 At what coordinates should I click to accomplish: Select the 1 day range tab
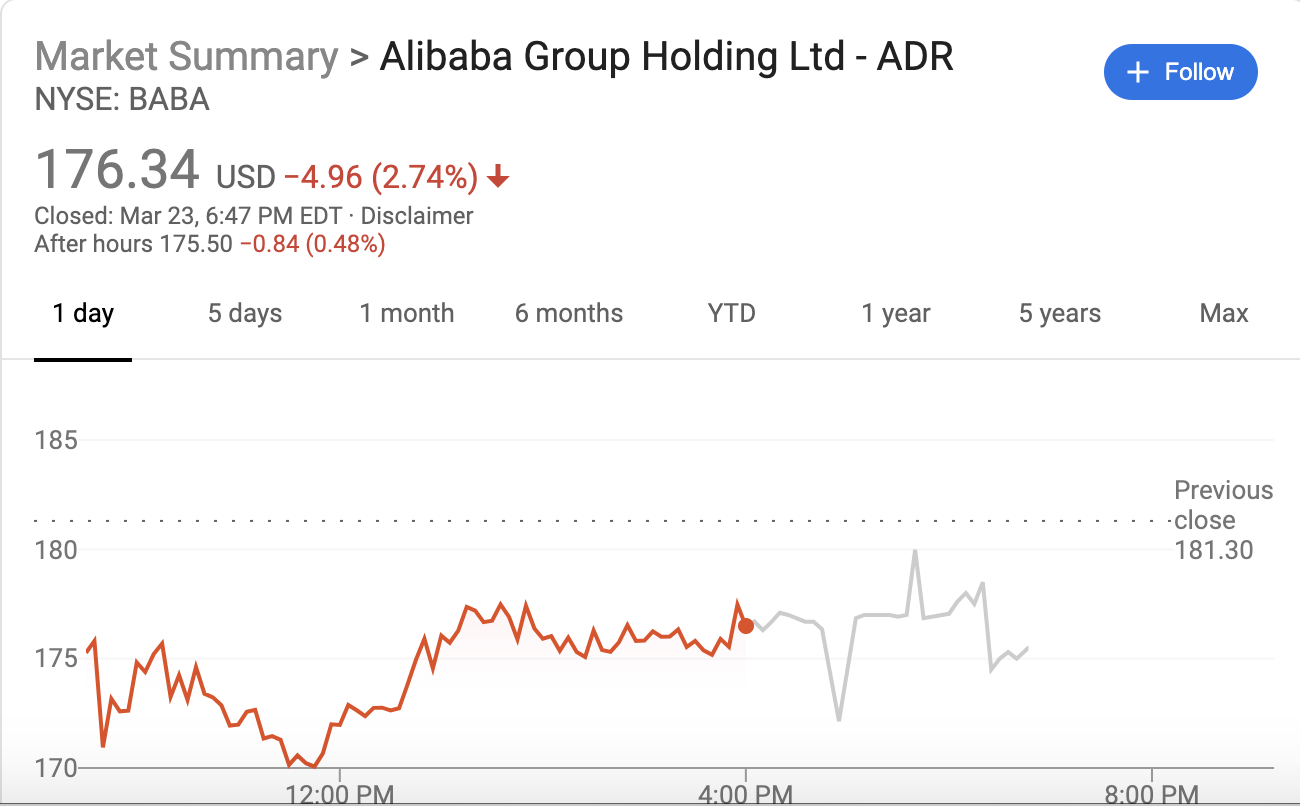(83, 313)
